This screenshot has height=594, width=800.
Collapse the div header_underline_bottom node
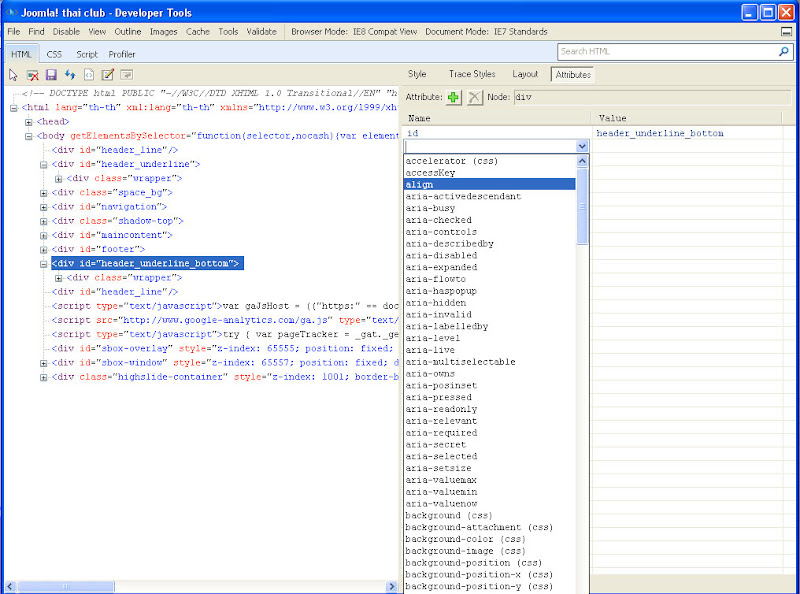point(43,264)
